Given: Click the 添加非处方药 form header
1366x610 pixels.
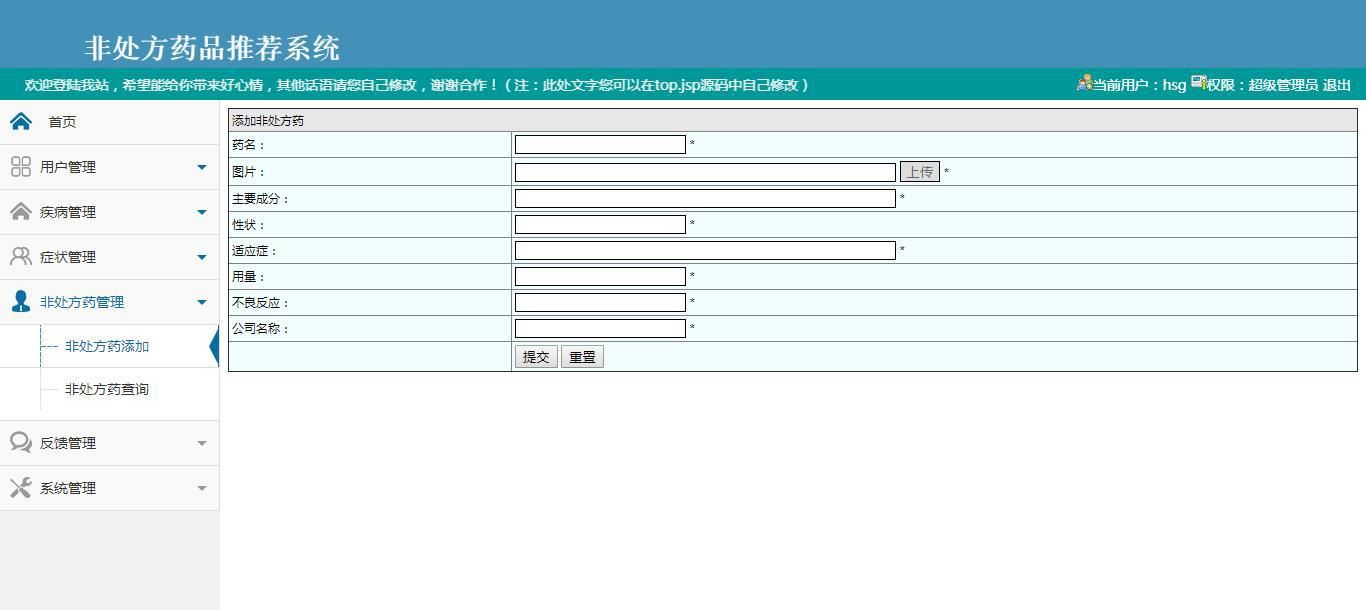Looking at the screenshot, I should click(x=268, y=121).
